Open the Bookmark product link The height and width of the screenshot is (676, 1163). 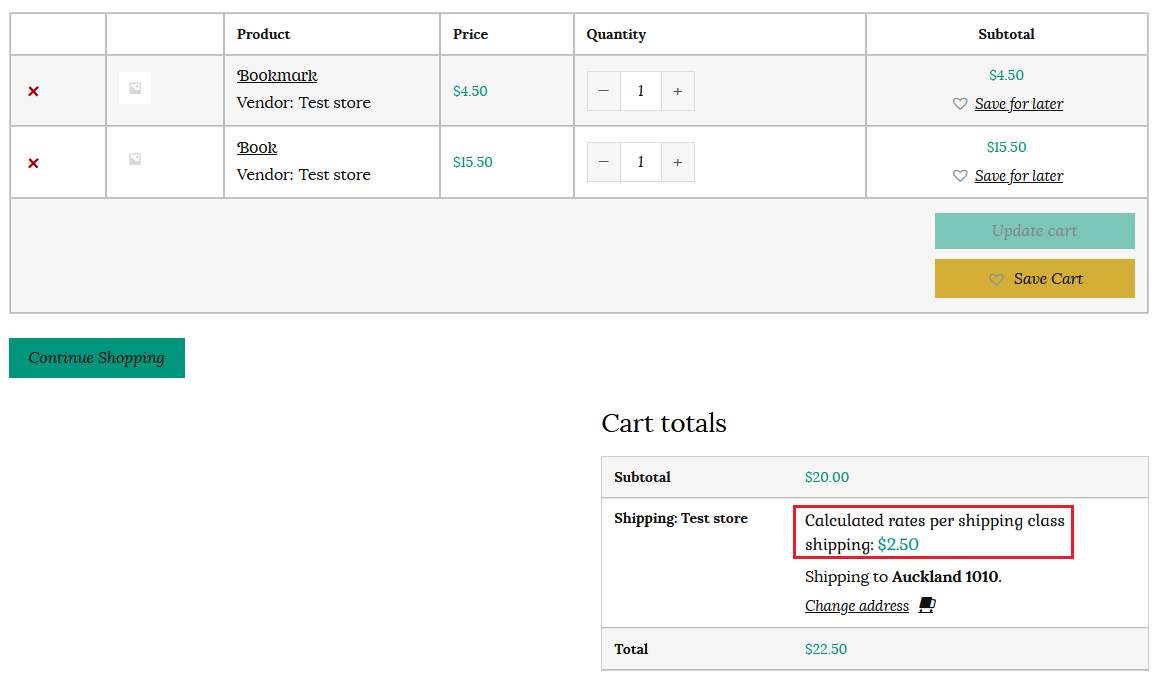[x=277, y=76]
